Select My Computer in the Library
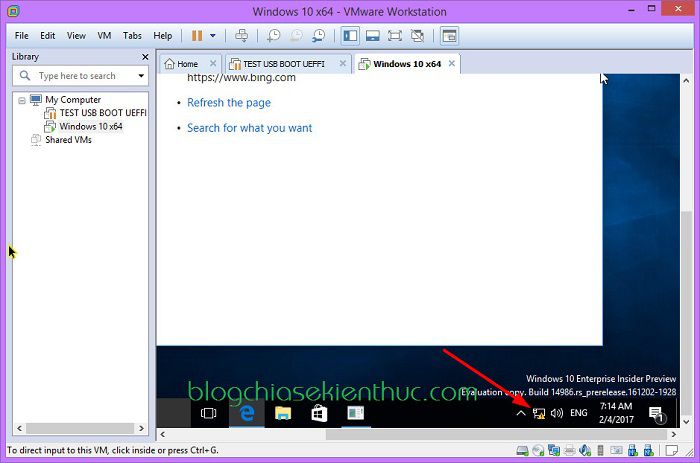Image resolution: width=700 pixels, height=463 pixels. click(73, 100)
